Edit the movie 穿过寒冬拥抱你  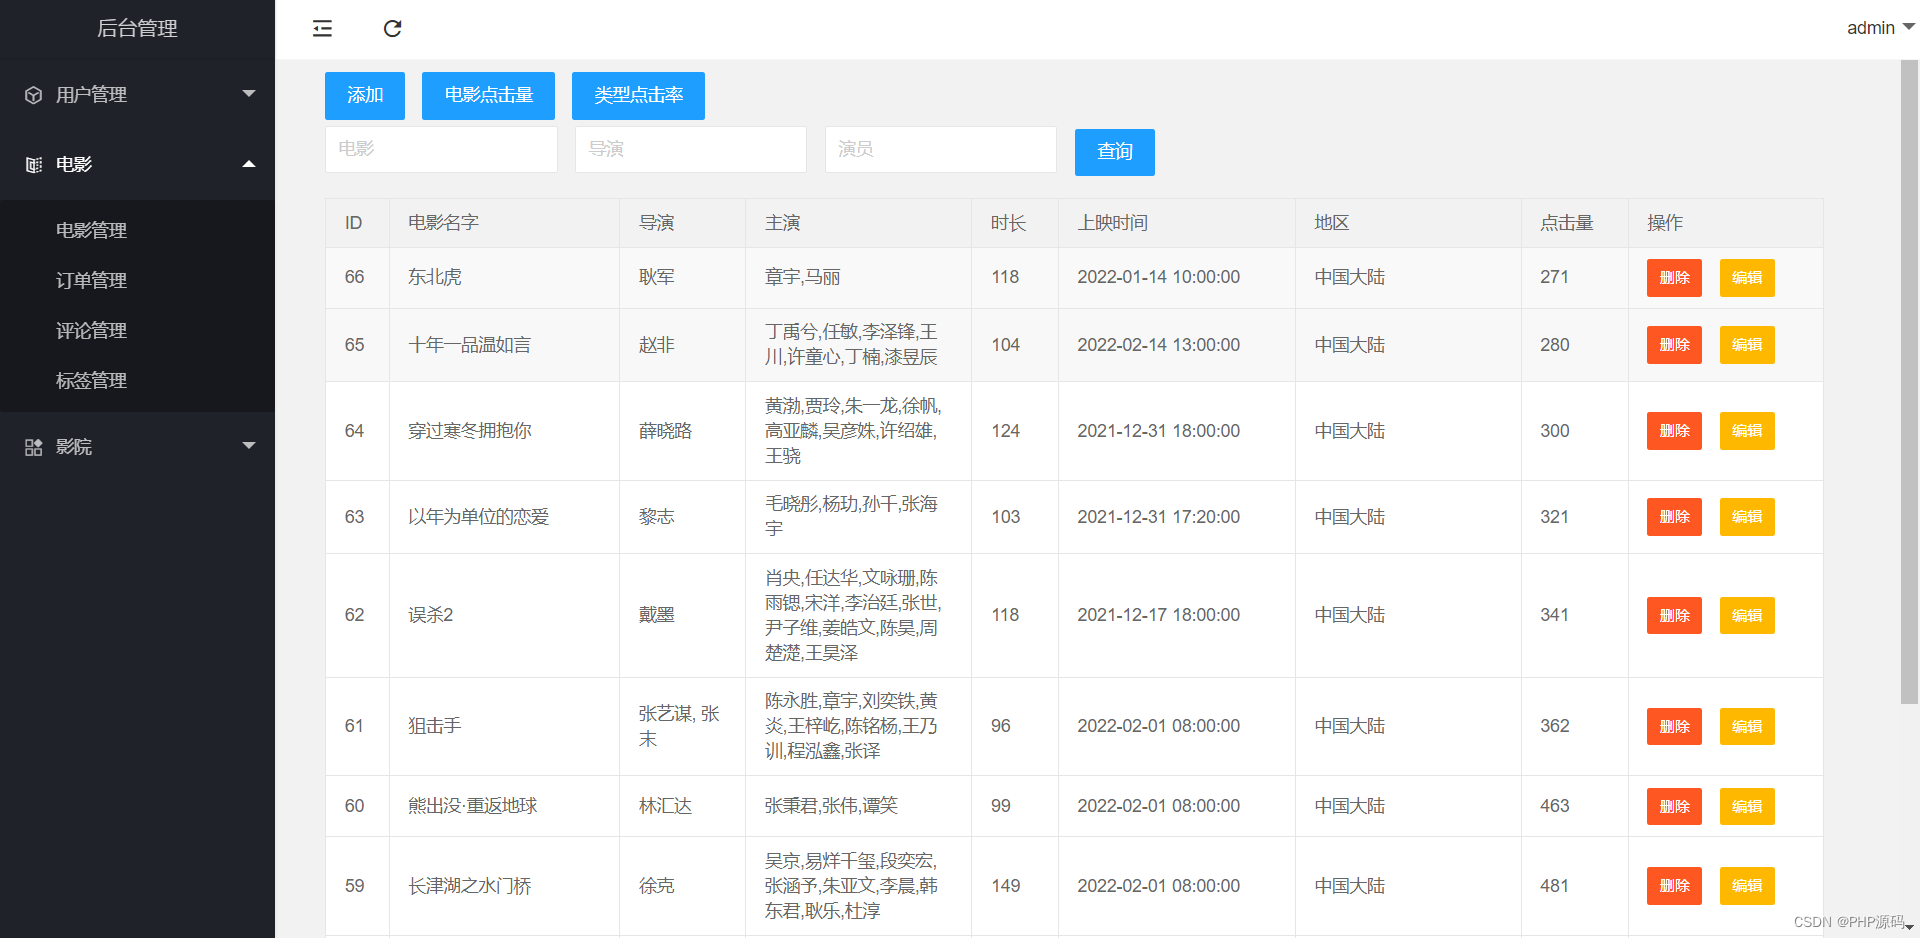1747,431
